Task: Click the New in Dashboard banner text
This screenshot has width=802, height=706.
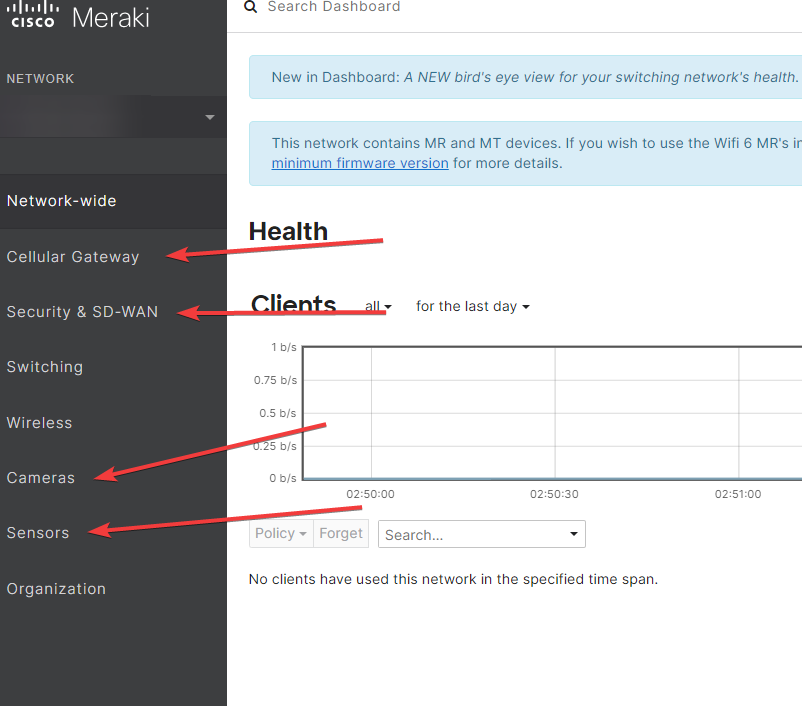Action: pos(534,77)
